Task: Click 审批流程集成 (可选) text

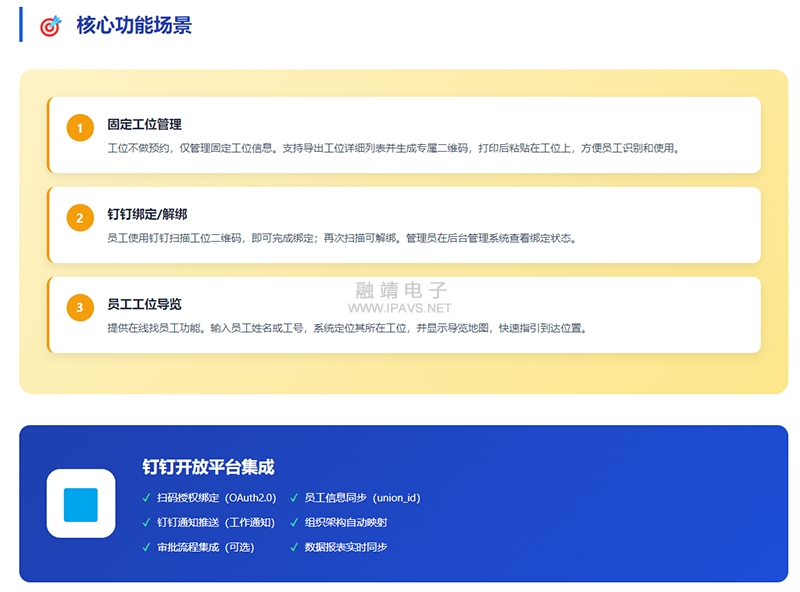Action: (x=206, y=547)
